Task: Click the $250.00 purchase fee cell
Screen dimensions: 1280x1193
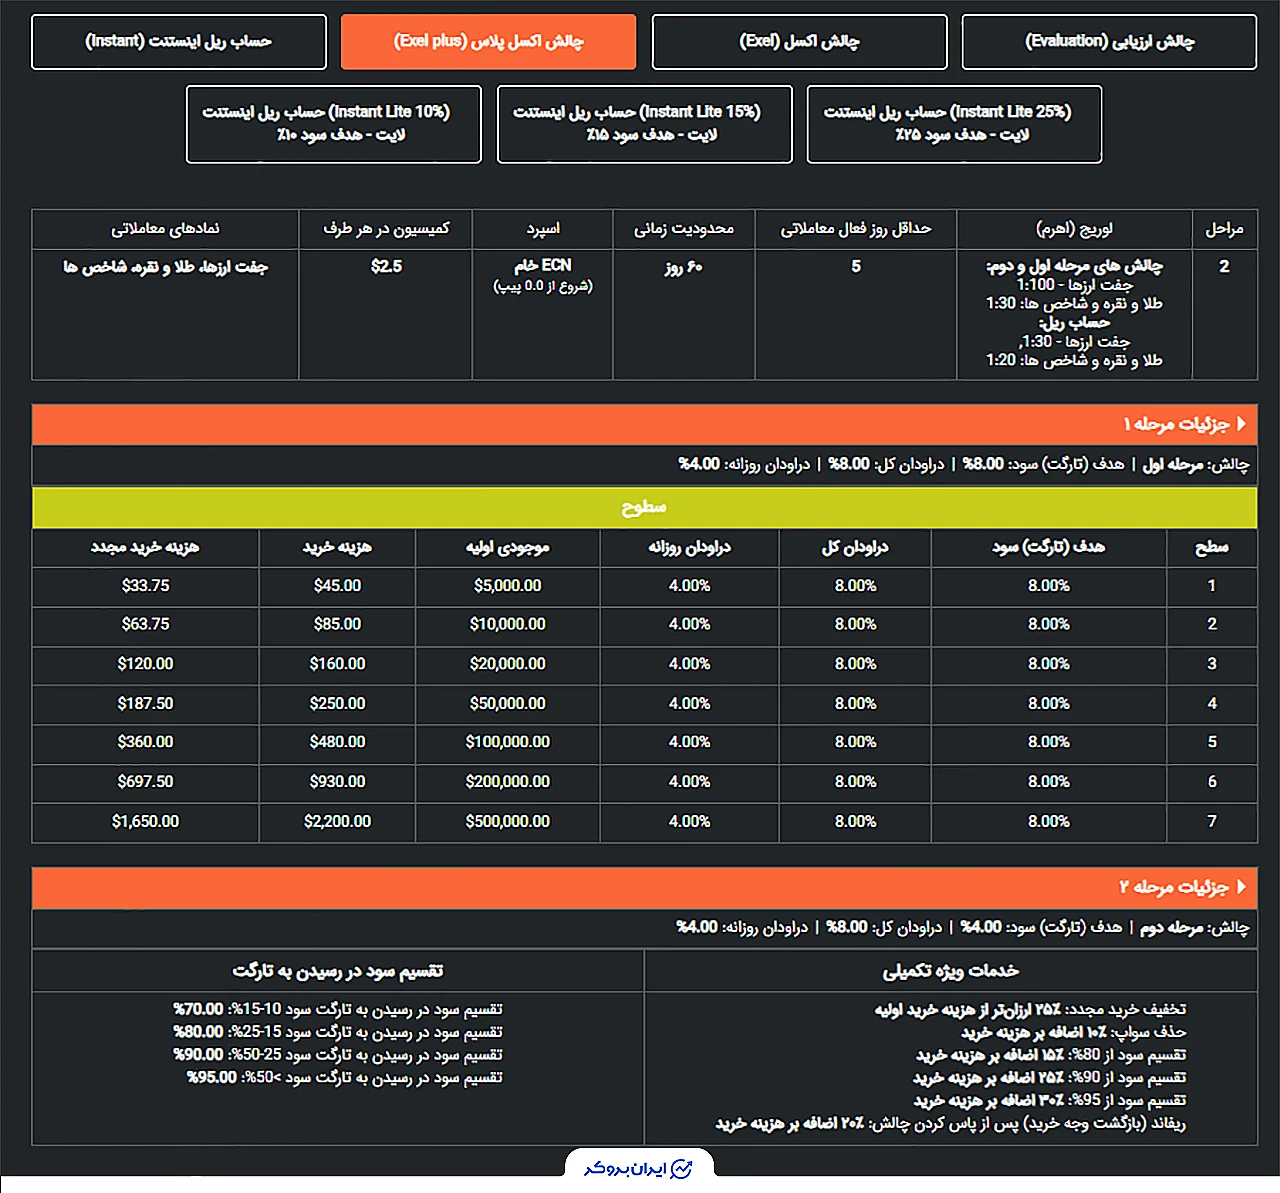Action: click(x=337, y=704)
